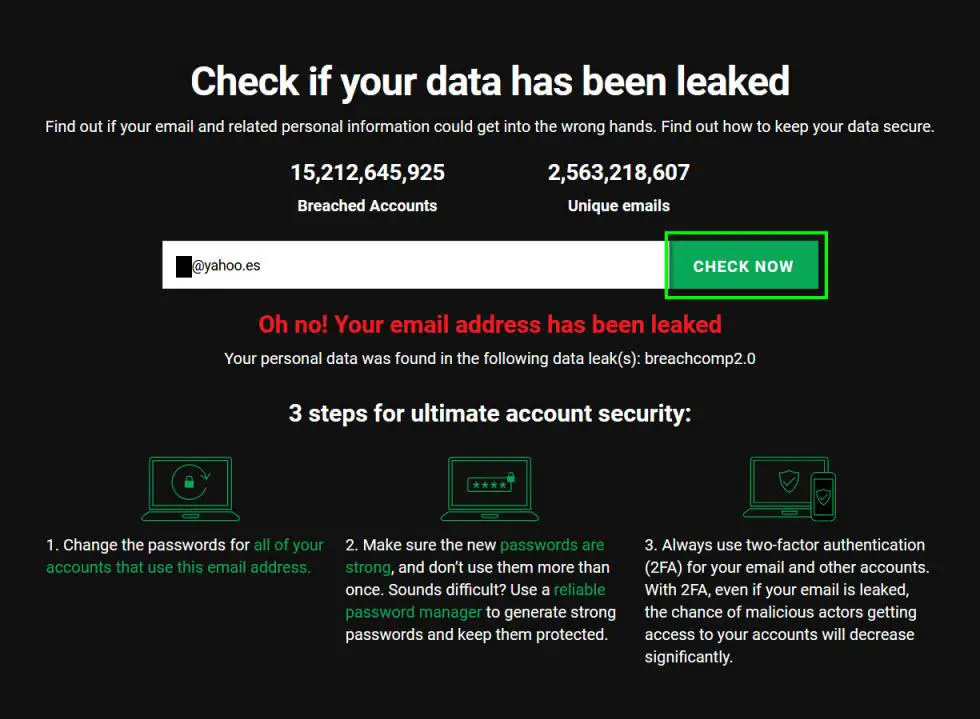This screenshot has width=980, height=719.
Task: Click the laptop with lock refresh icon
Action: pyautogui.click(x=190, y=488)
